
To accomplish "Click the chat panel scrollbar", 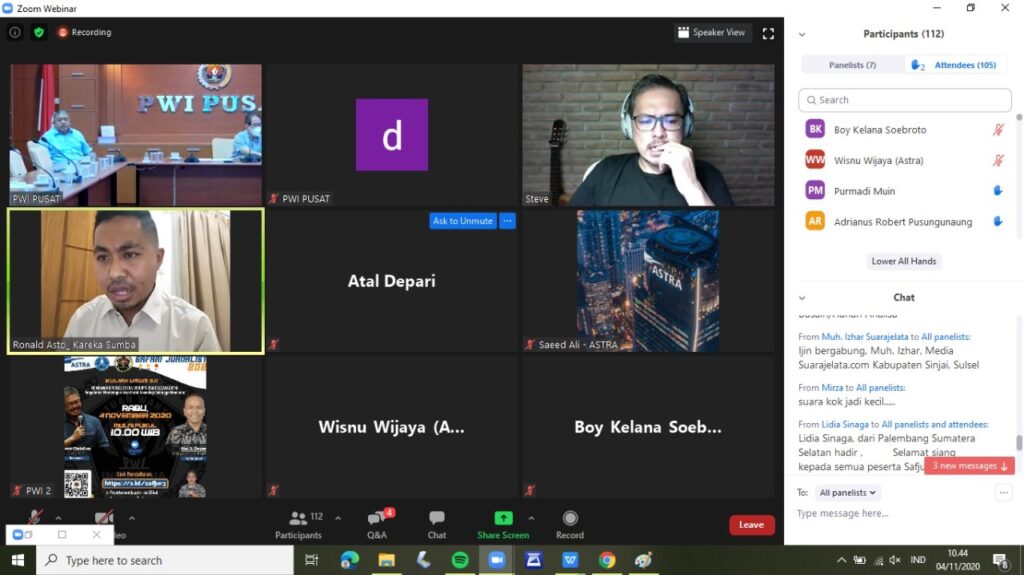I will coord(1019,442).
